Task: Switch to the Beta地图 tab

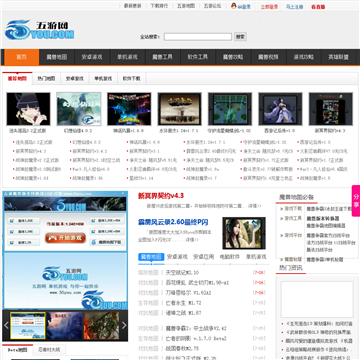Action: point(18,350)
